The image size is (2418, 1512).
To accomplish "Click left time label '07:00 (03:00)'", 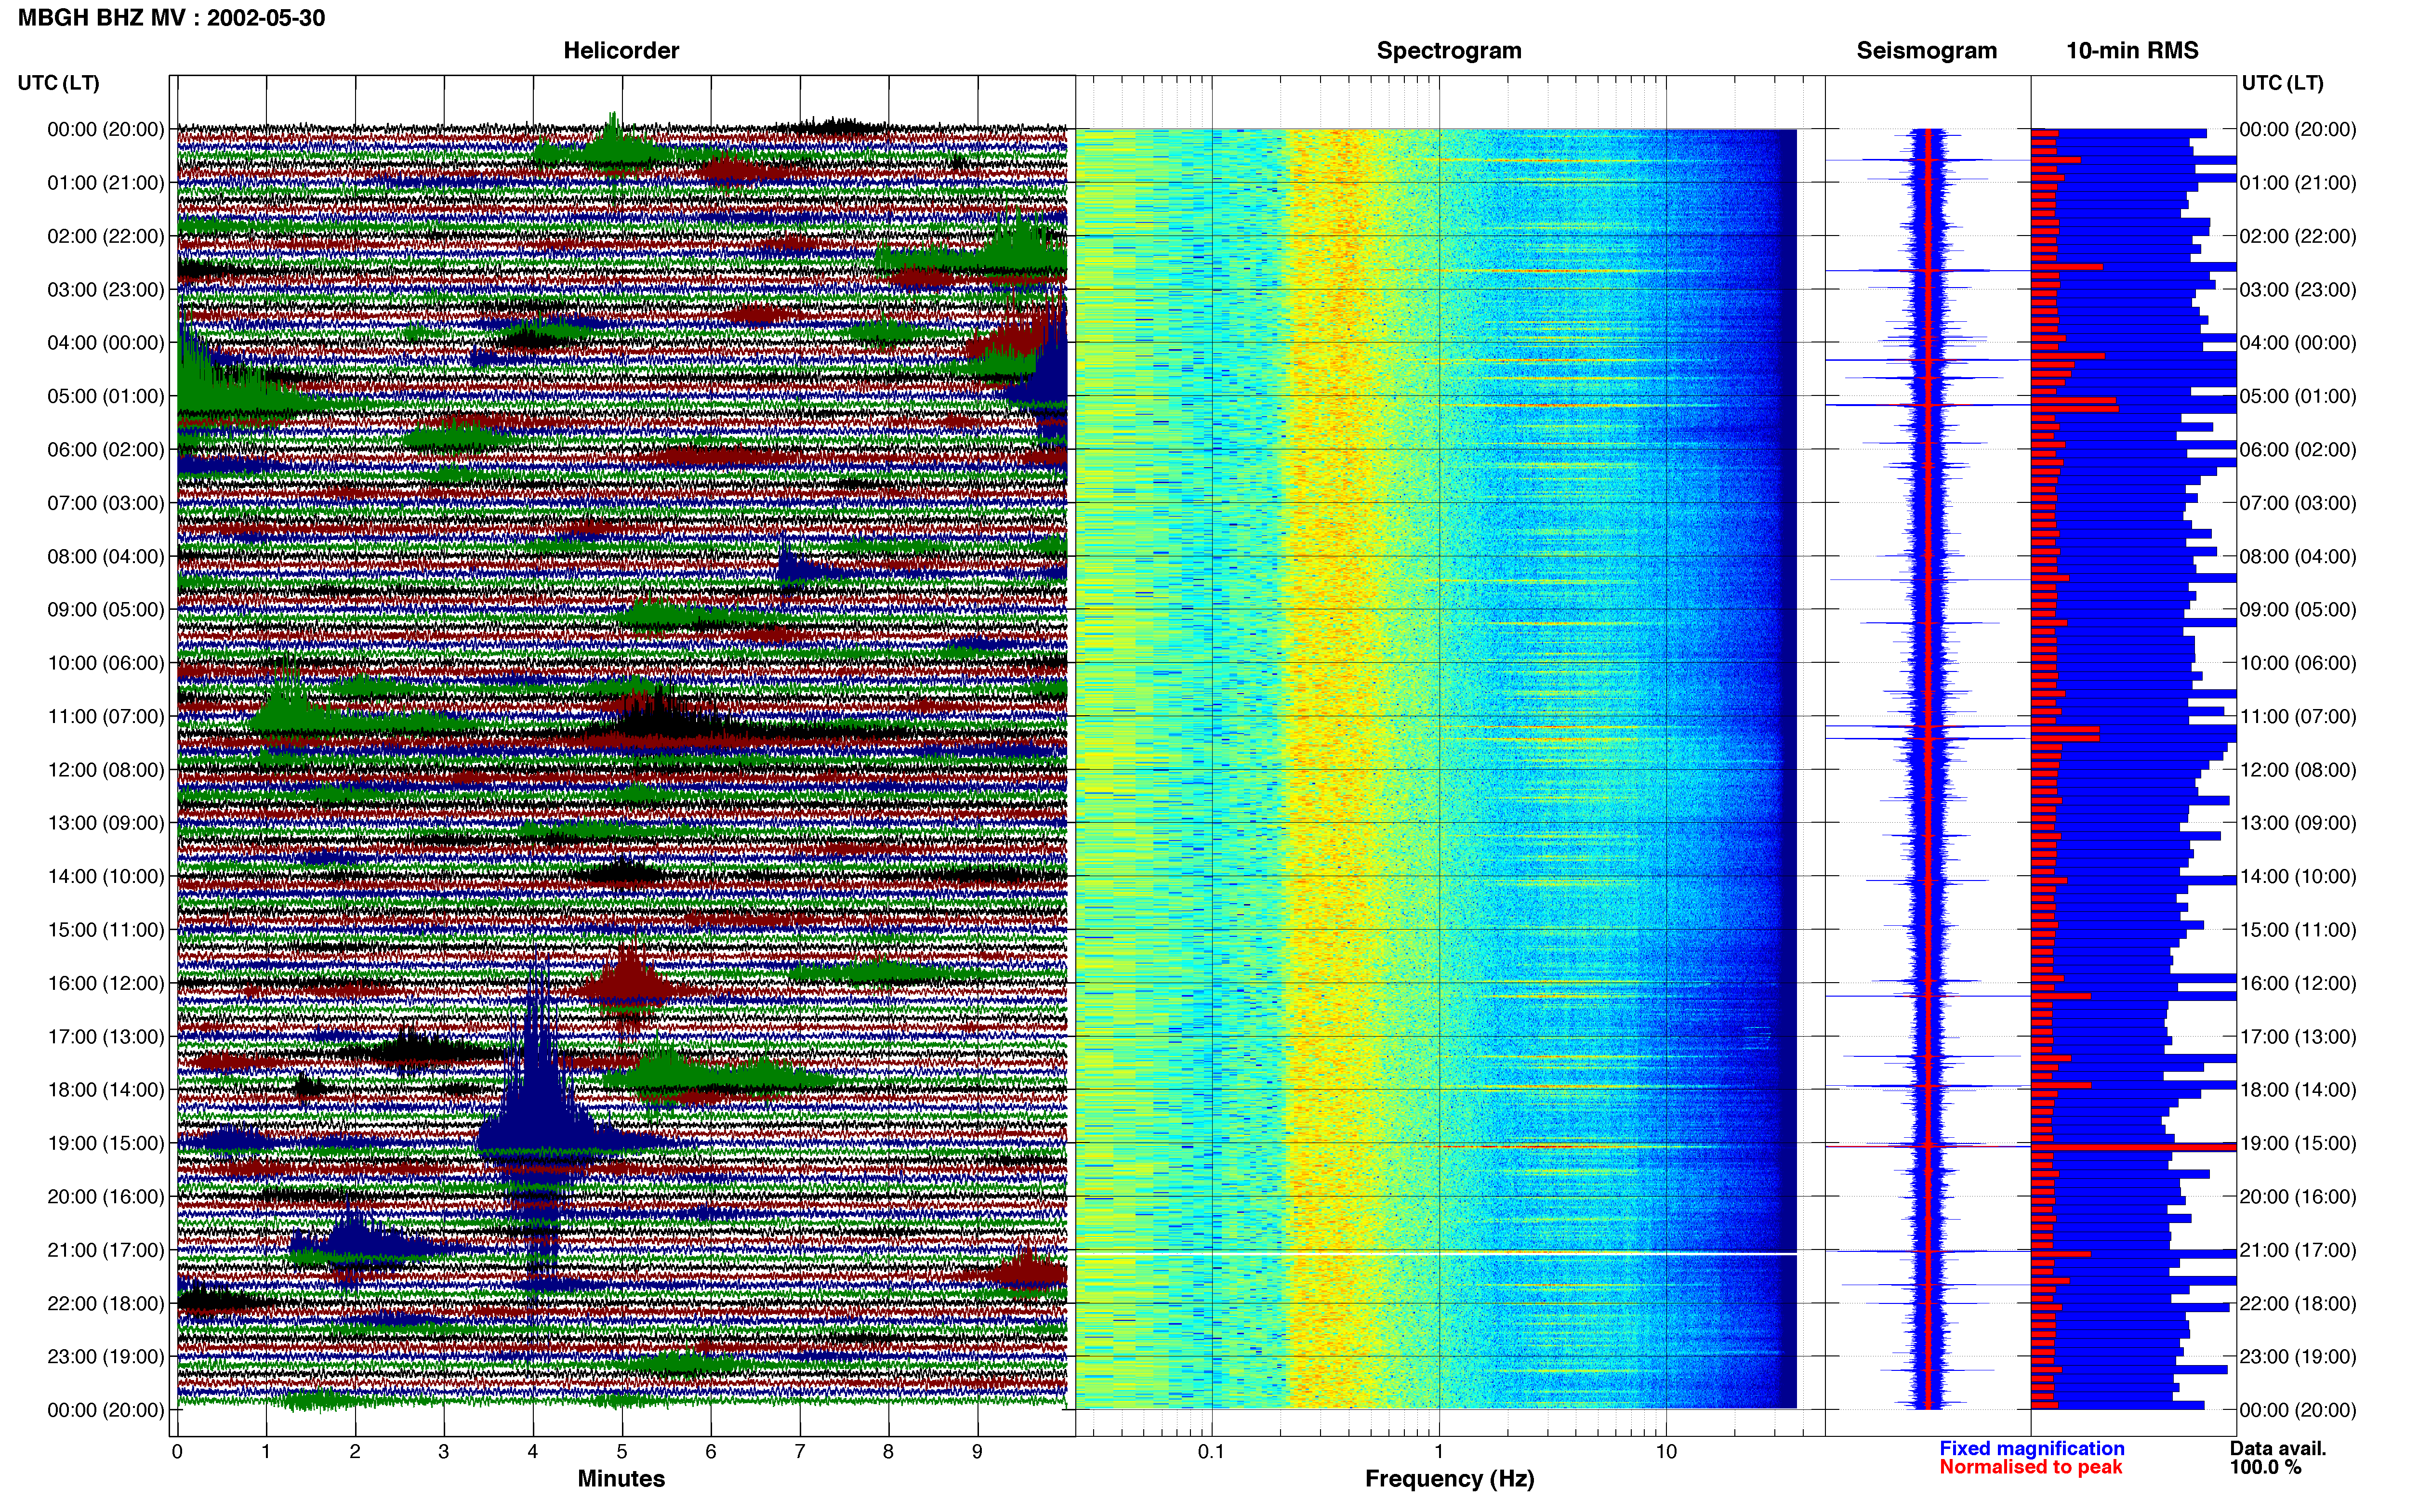I will [106, 503].
